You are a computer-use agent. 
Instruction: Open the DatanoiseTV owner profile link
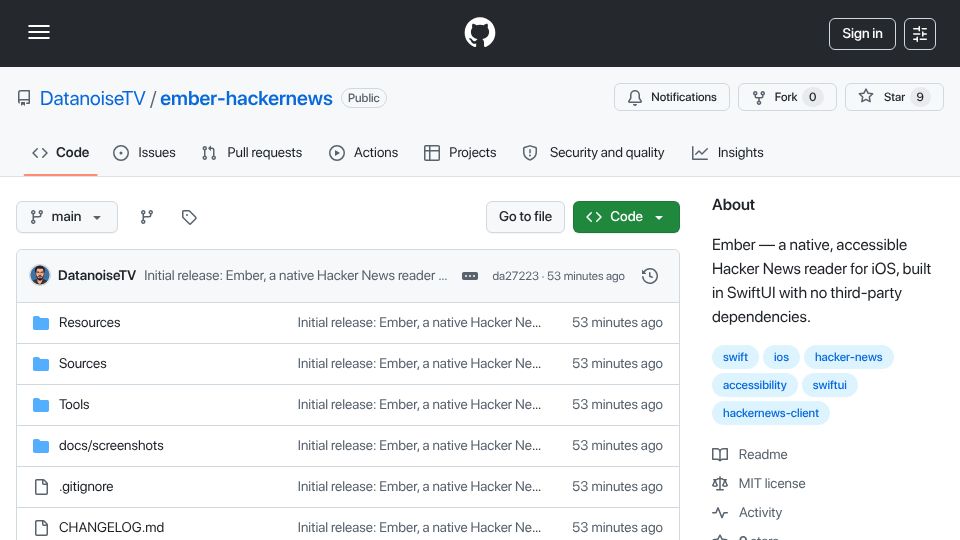92,98
